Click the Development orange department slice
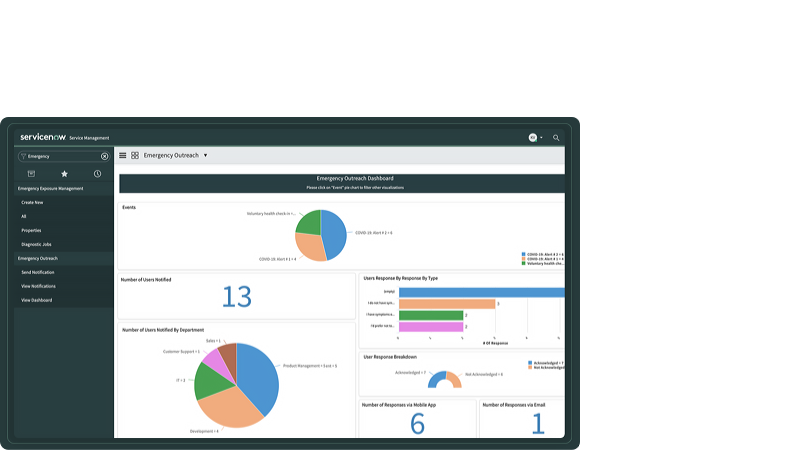This screenshot has height=450, width=800. [x=230, y=409]
